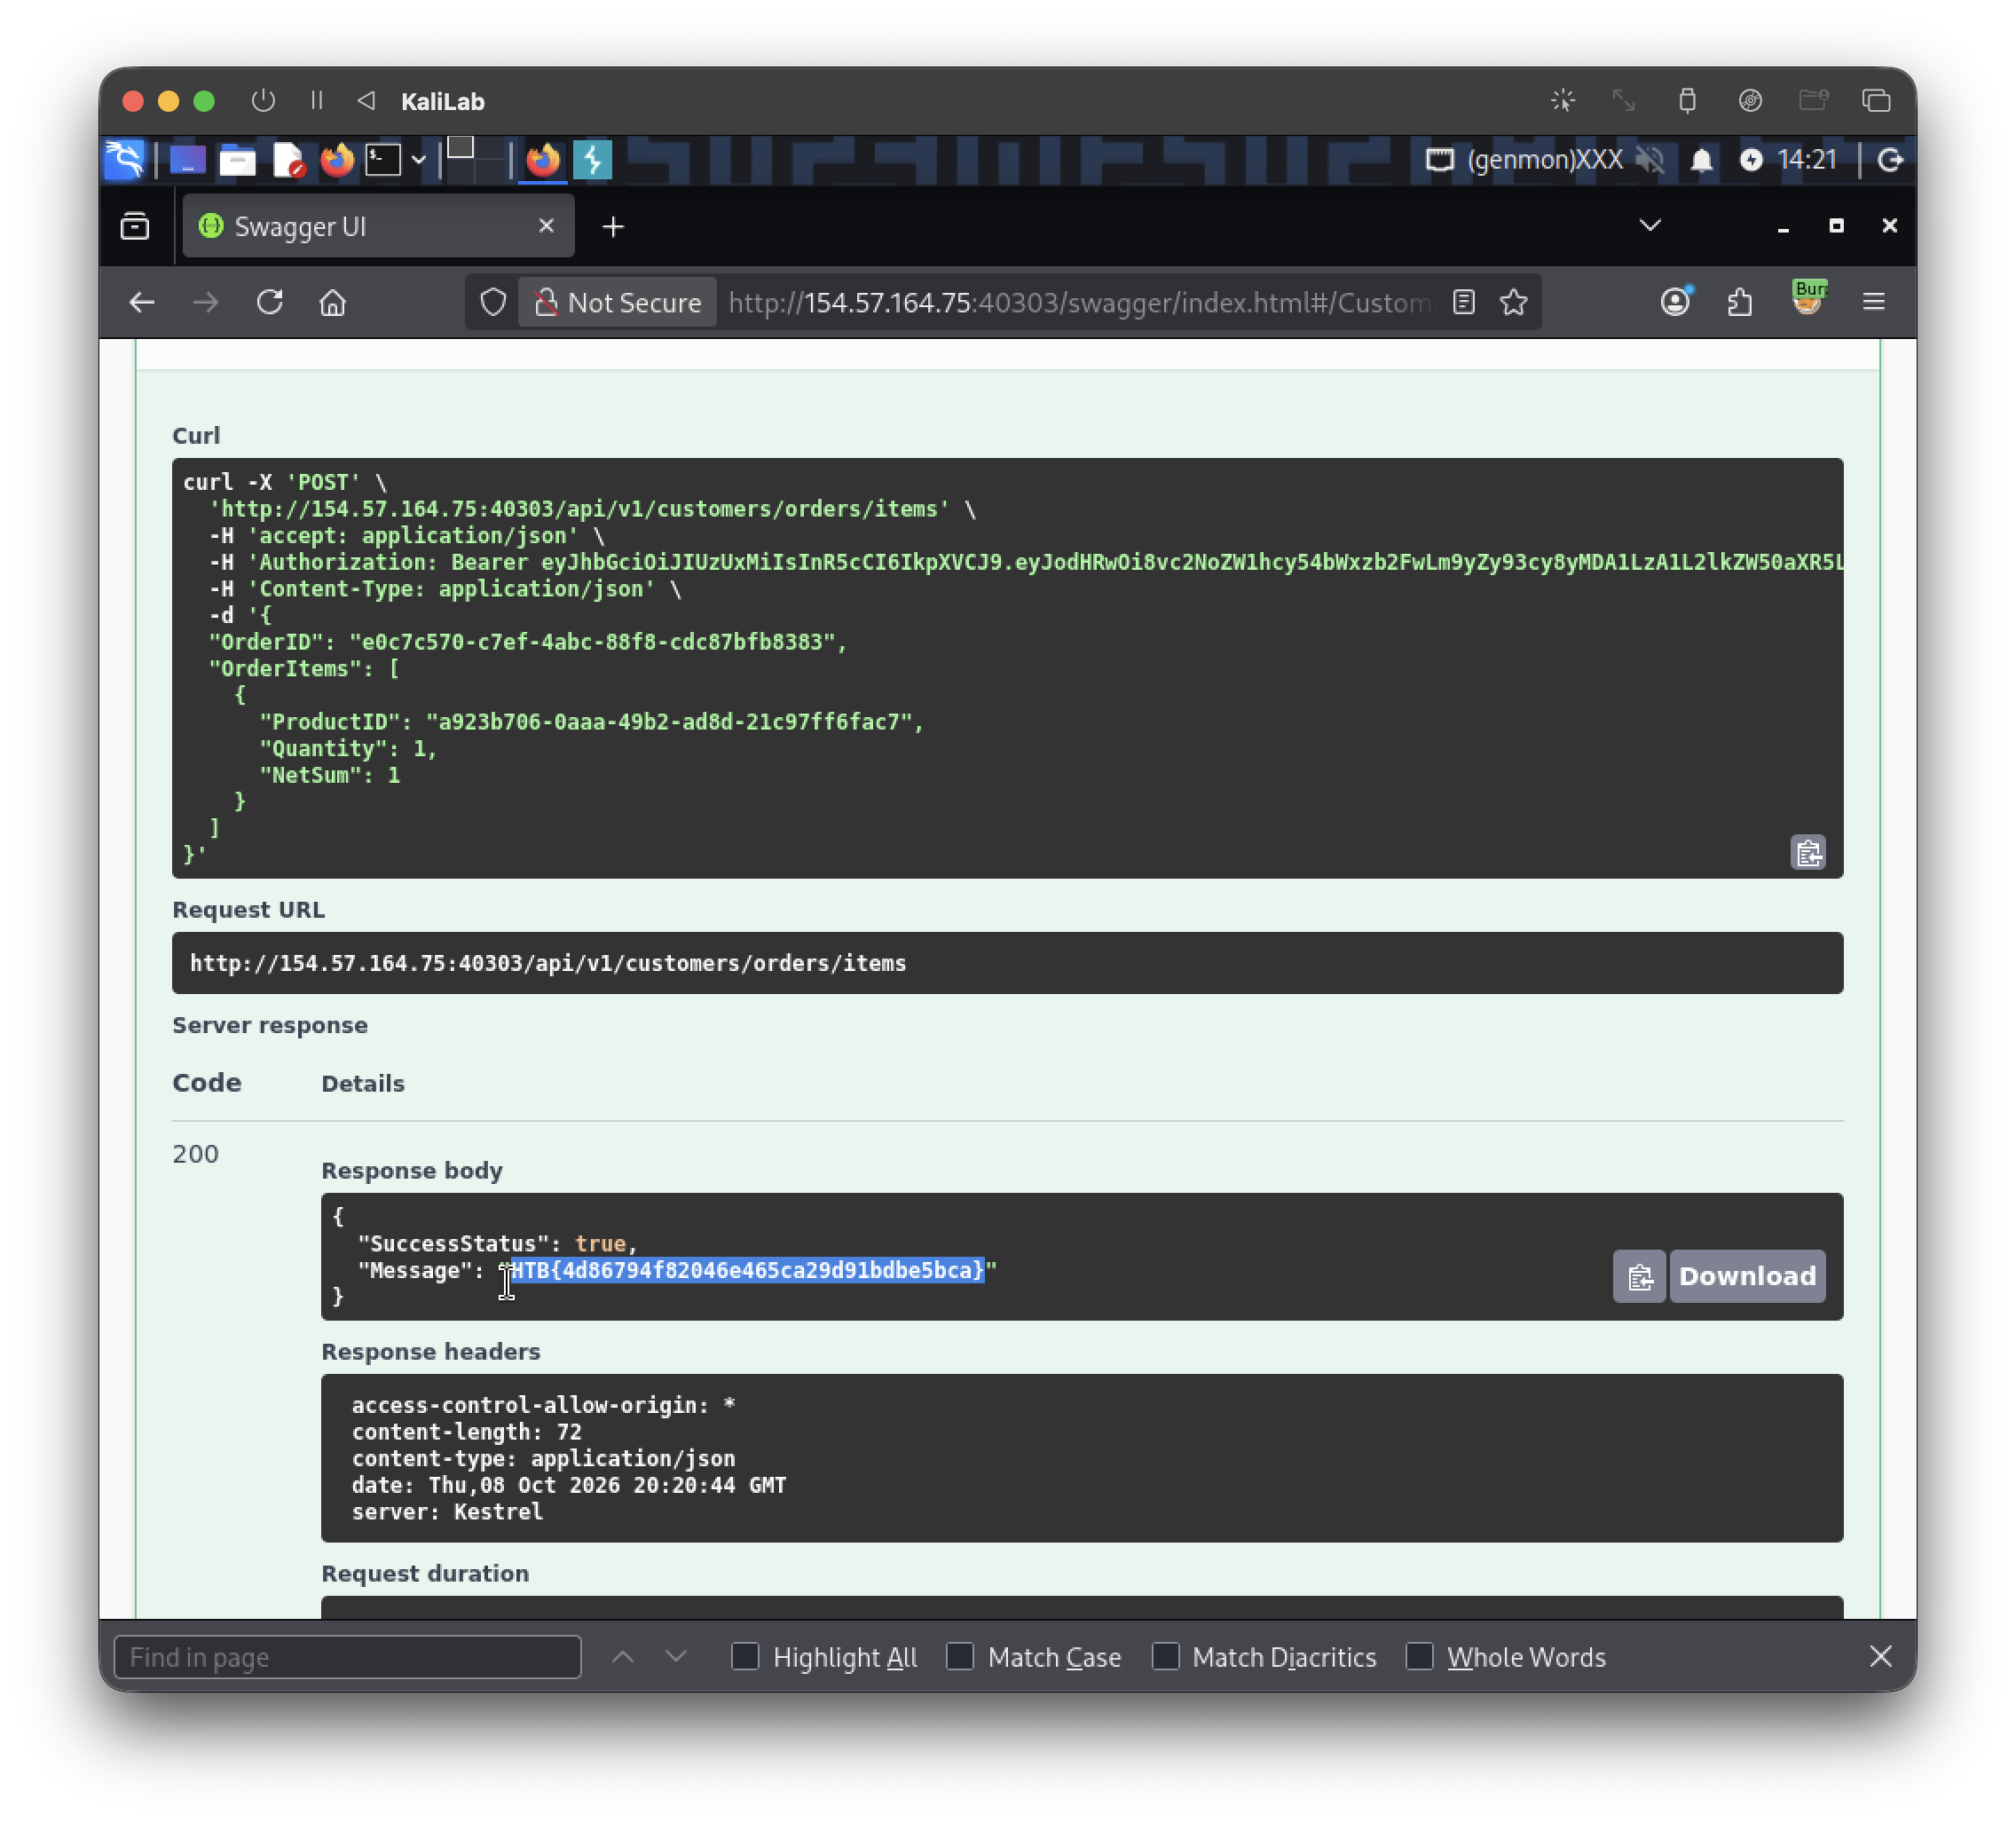Image resolution: width=2016 pixels, height=1823 pixels.
Task: Jump to previous find match arrow
Action: pos(622,1656)
